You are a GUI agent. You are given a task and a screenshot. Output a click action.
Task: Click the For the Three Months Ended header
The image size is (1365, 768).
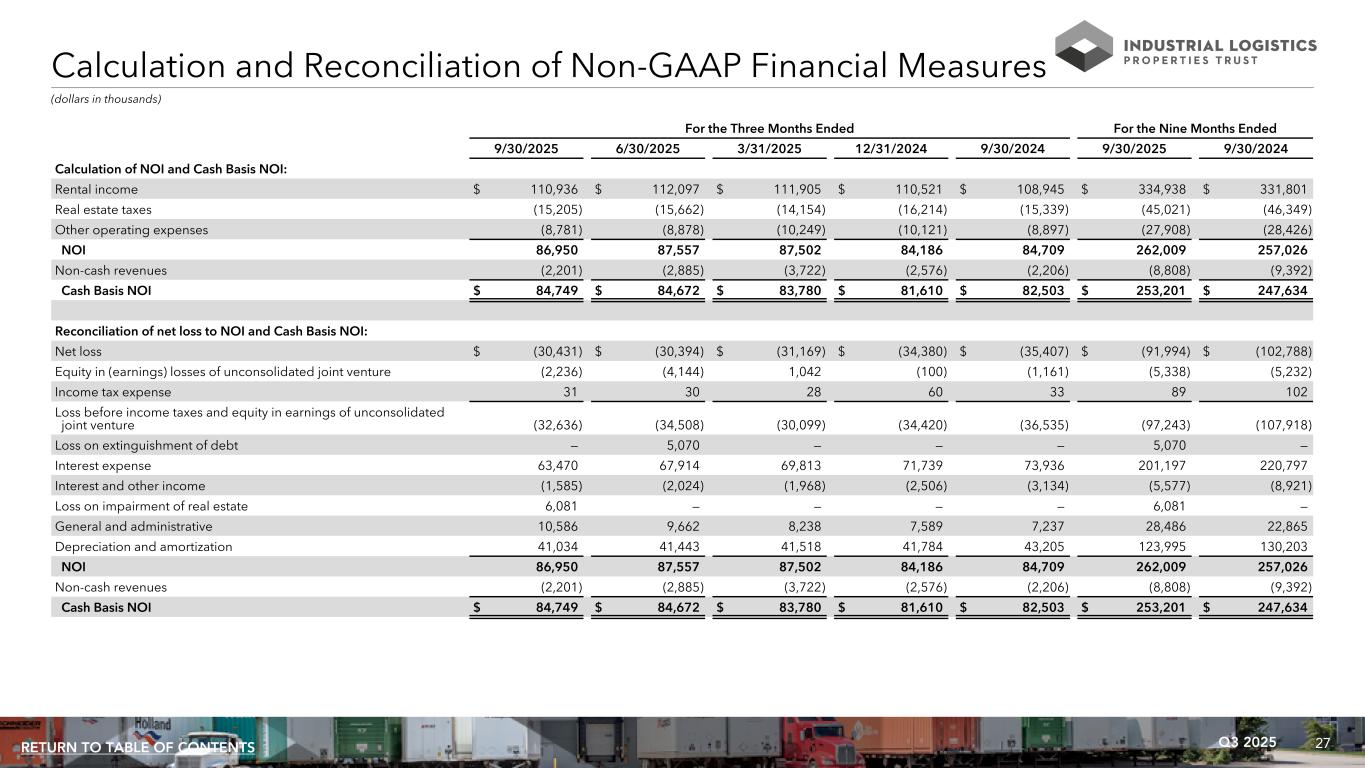769,129
